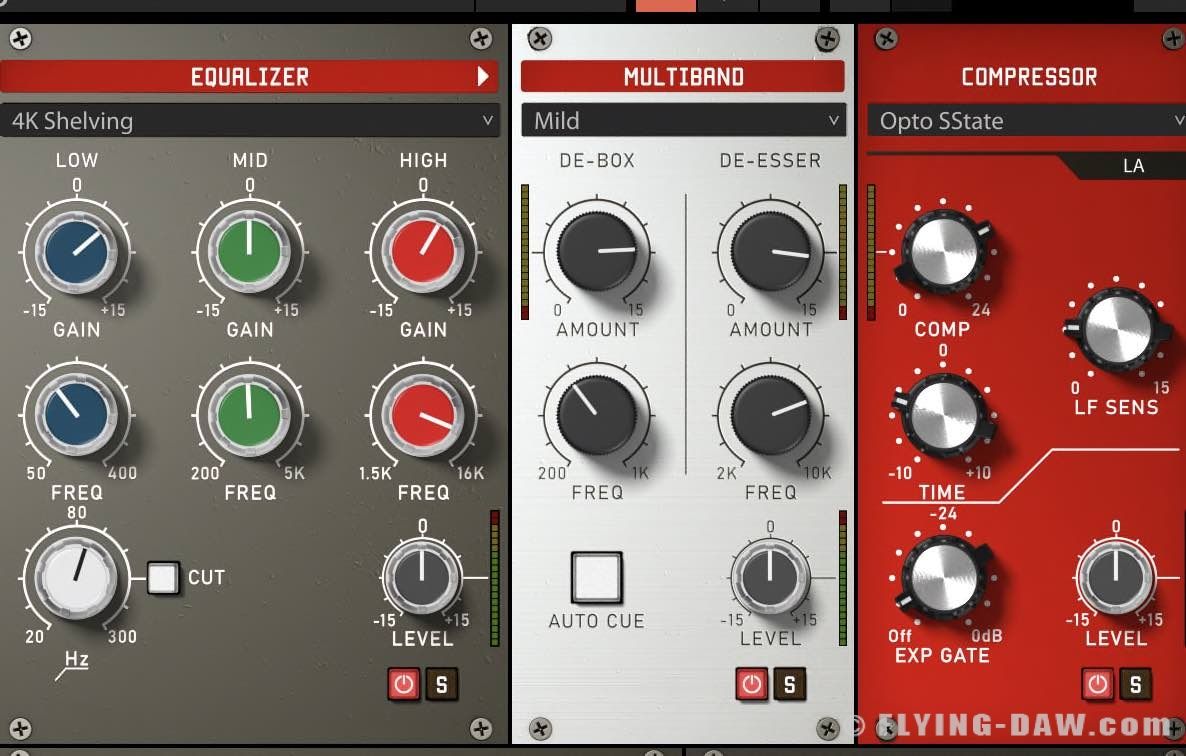The image size is (1186, 756).
Task: Toggle the CUT switch on the equalizer
Action: [x=163, y=578]
